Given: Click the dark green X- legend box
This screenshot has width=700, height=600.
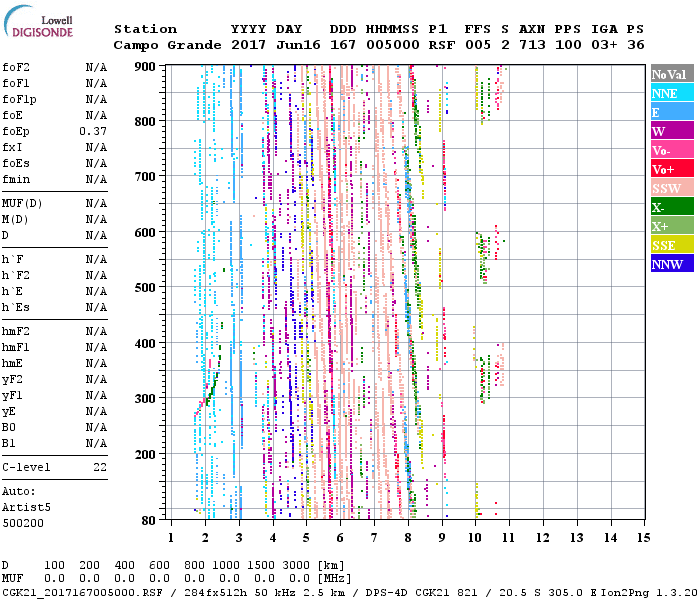Looking at the screenshot, I should click(671, 207).
